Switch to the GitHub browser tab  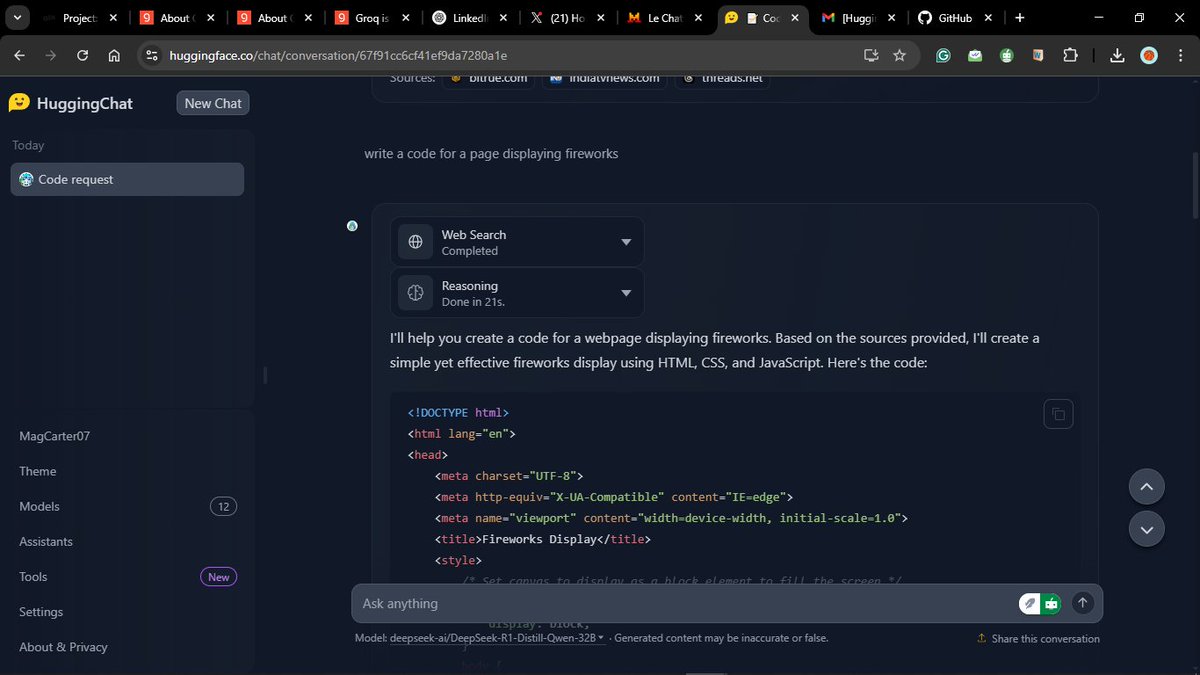pyautogui.click(x=956, y=18)
